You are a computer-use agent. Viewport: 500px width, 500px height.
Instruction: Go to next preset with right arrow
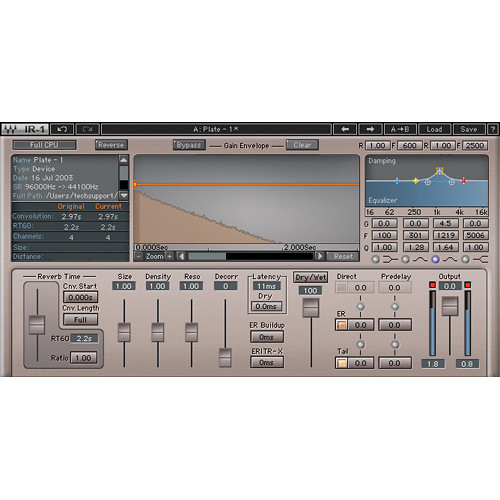coord(370,129)
